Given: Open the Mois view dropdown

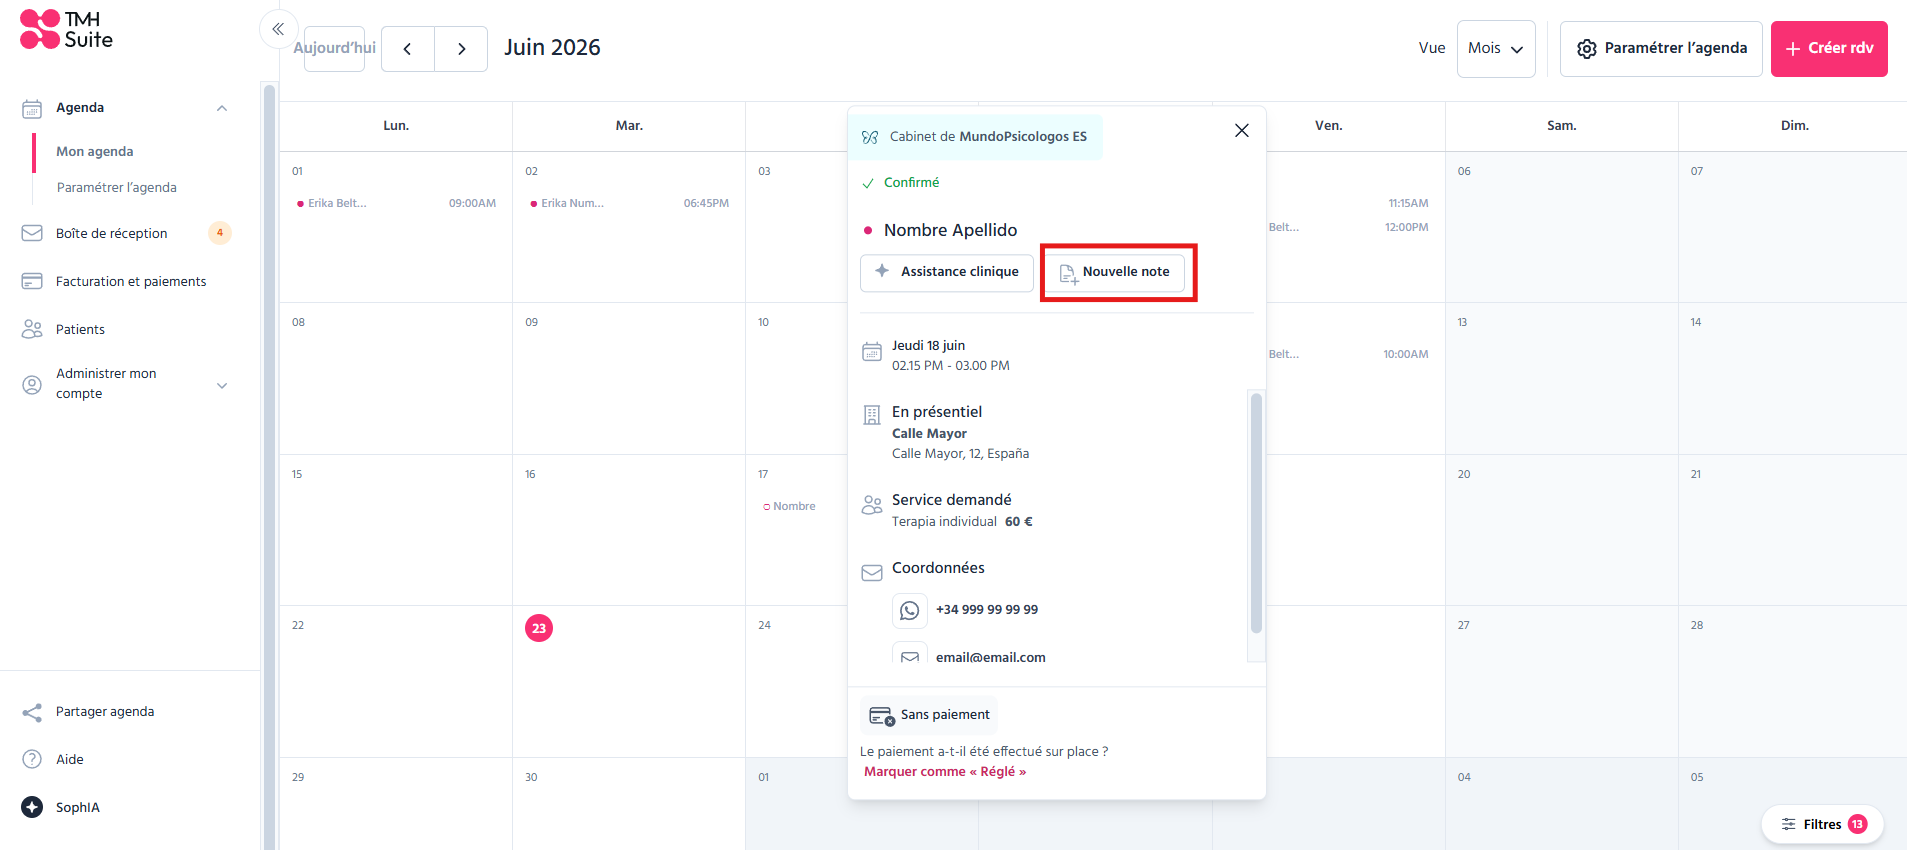Looking at the screenshot, I should 1496,49.
